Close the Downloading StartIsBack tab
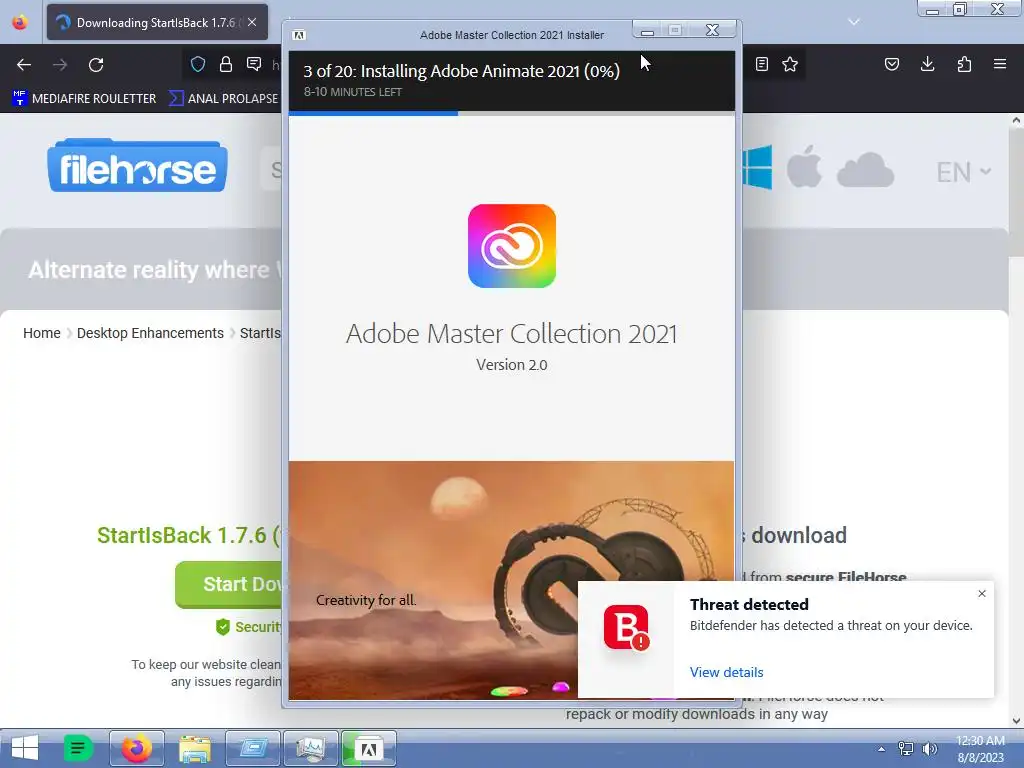Screen dimensions: 1024x768 coord(252,22)
